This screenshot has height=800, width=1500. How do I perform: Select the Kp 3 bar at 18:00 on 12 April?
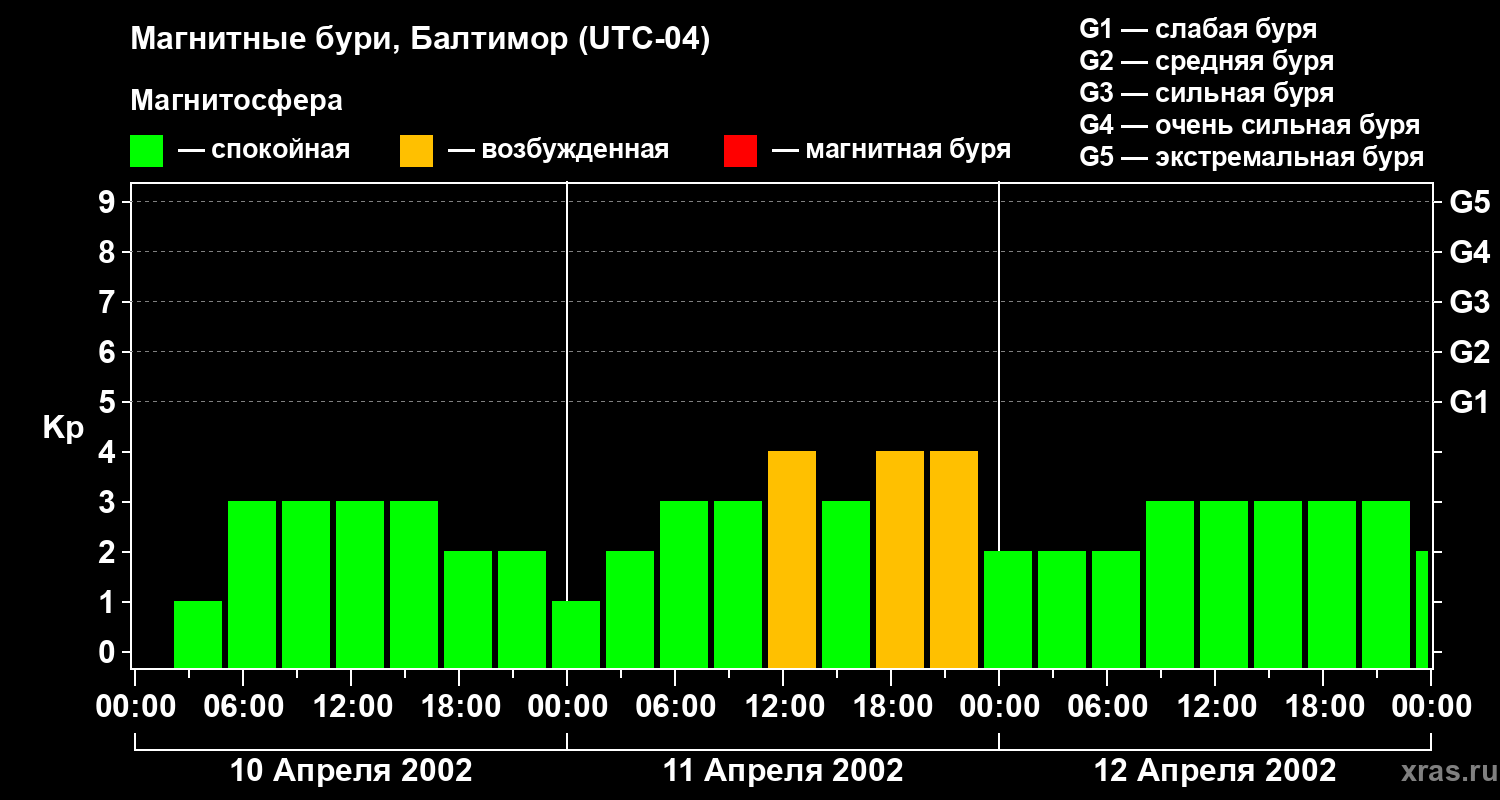coord(1332,585)
